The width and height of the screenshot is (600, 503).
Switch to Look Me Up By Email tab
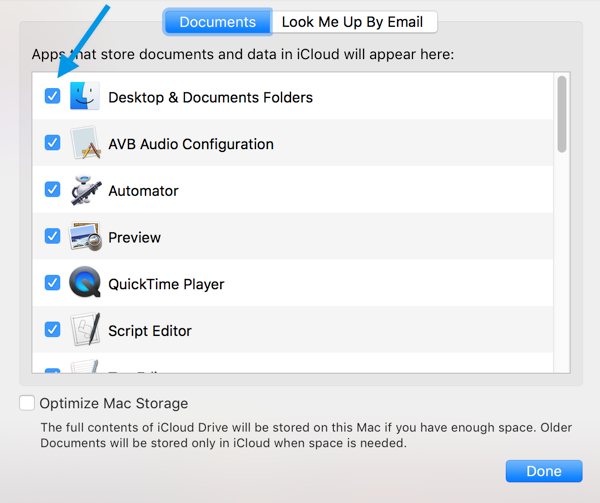tap(354, 22)
